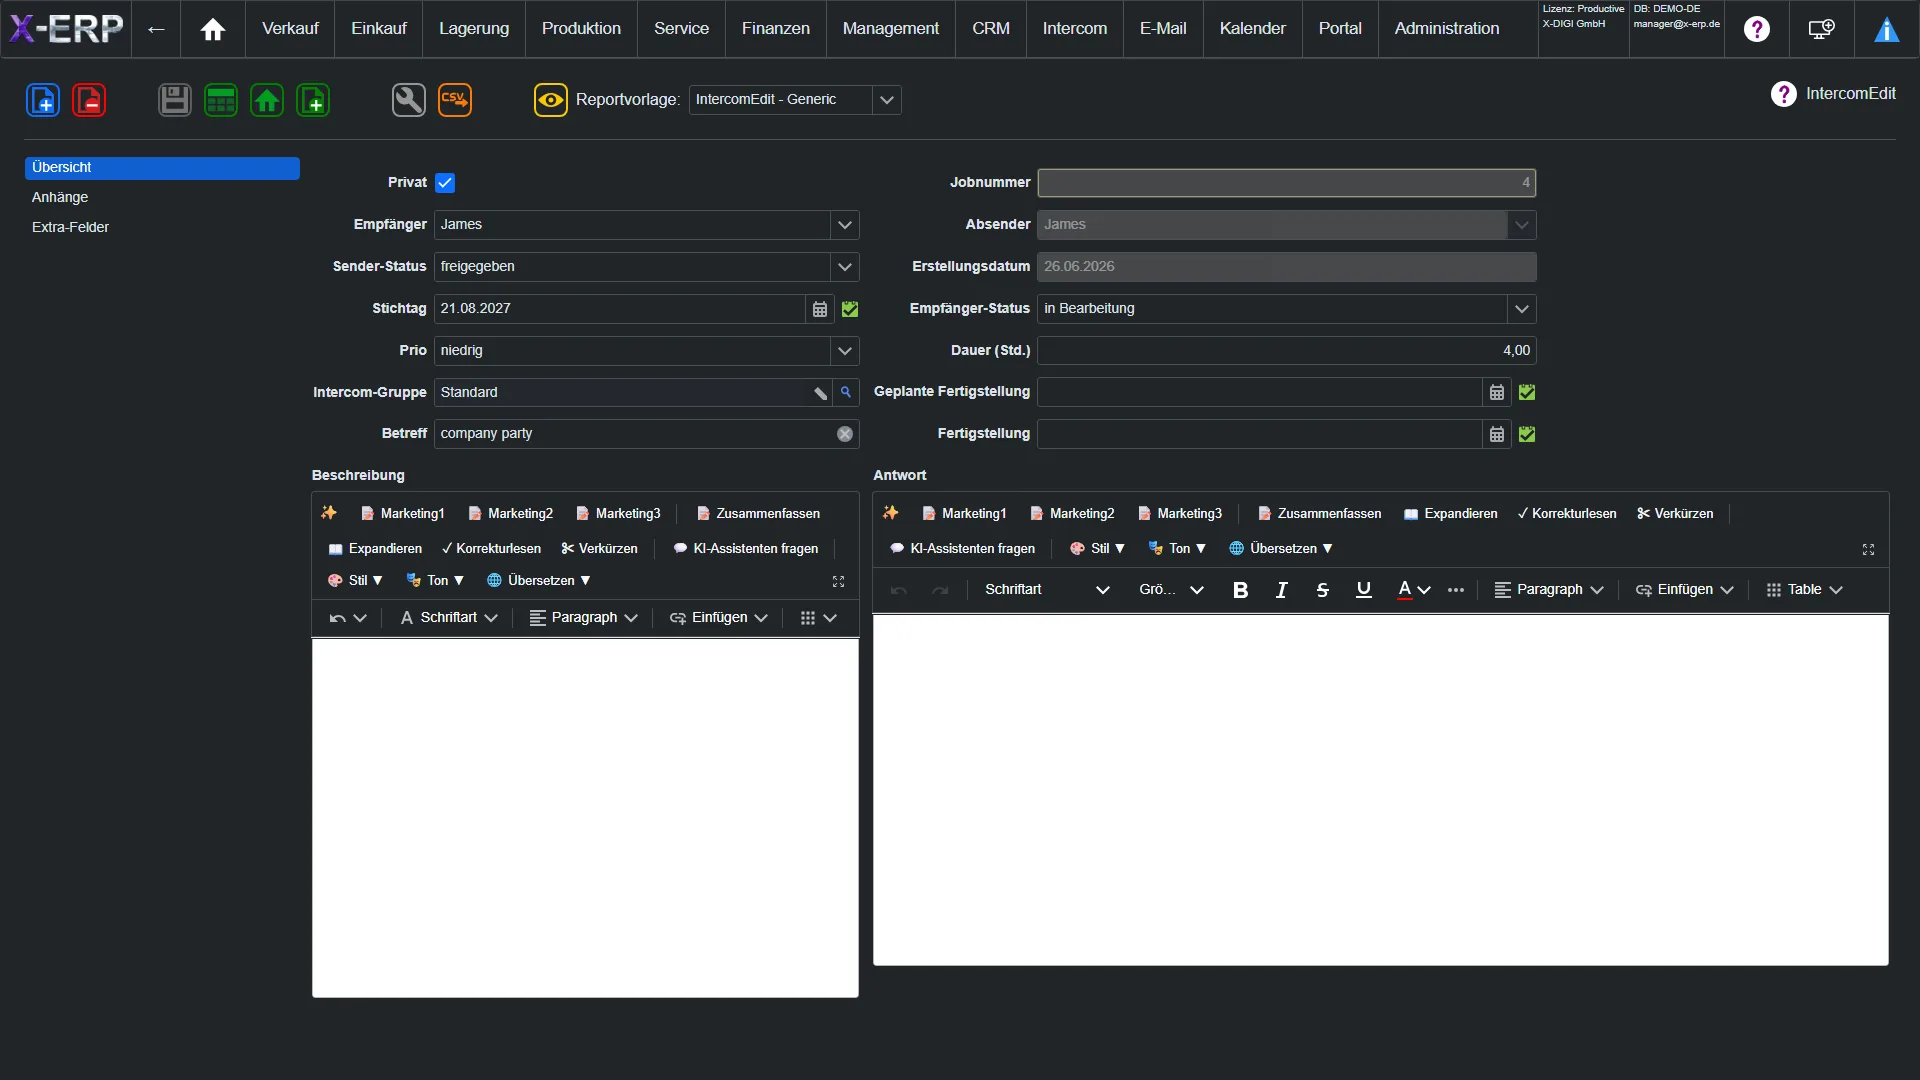Open the Fertigstellung calendar picker
Image resolution: width=1920 pixels, height=1080 pixels.
point(1497,434)
